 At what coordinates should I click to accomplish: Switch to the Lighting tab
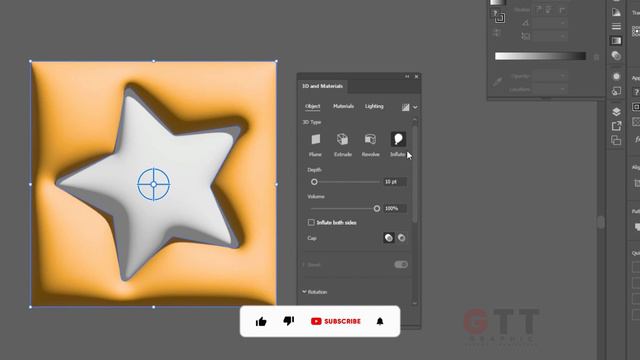point(374,106)
